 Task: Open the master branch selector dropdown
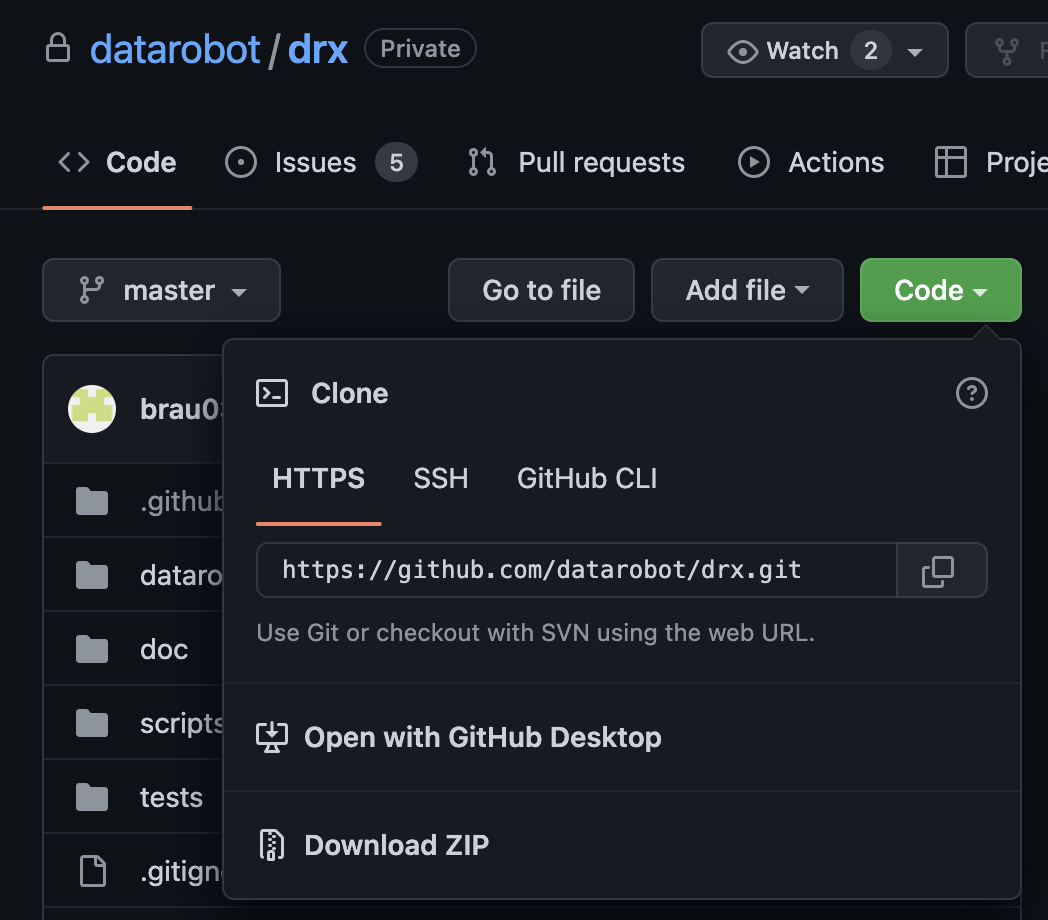[x=161, y=290]
